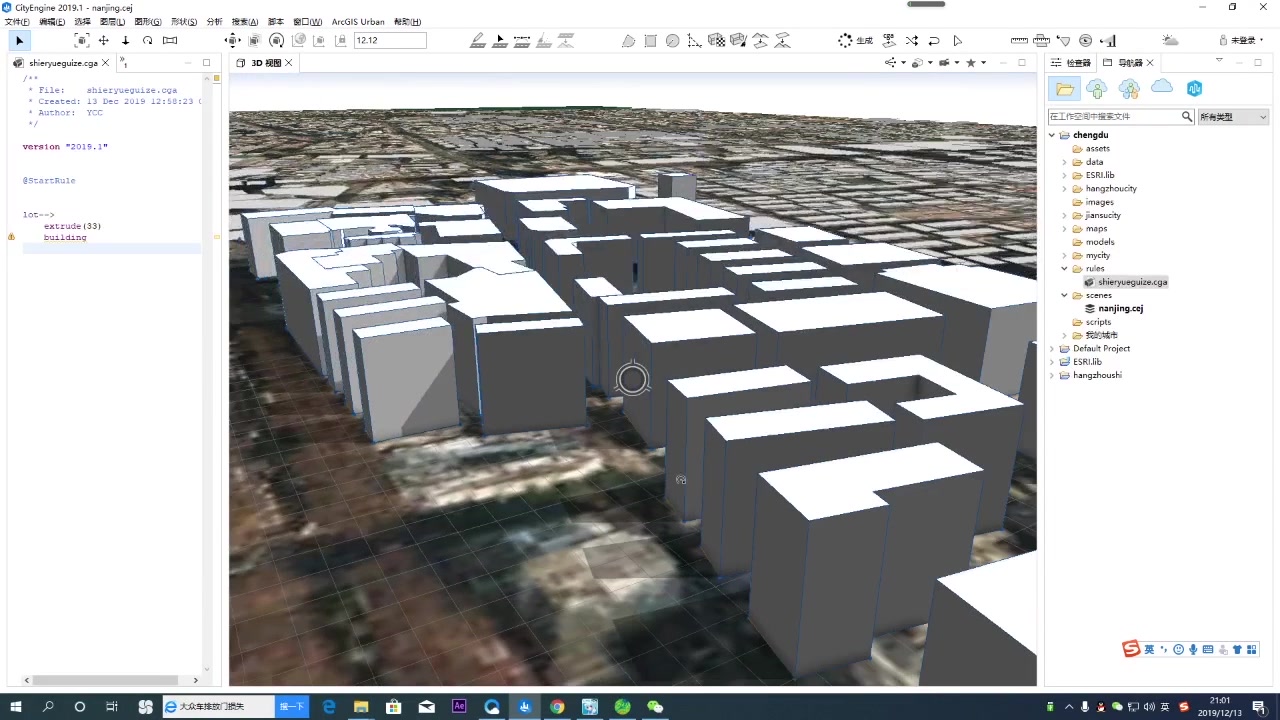Image resolution: width=1280 pixels, height=720 pixels.
Task: Click the measure distance ruler tool
Action: point(1019,40)
